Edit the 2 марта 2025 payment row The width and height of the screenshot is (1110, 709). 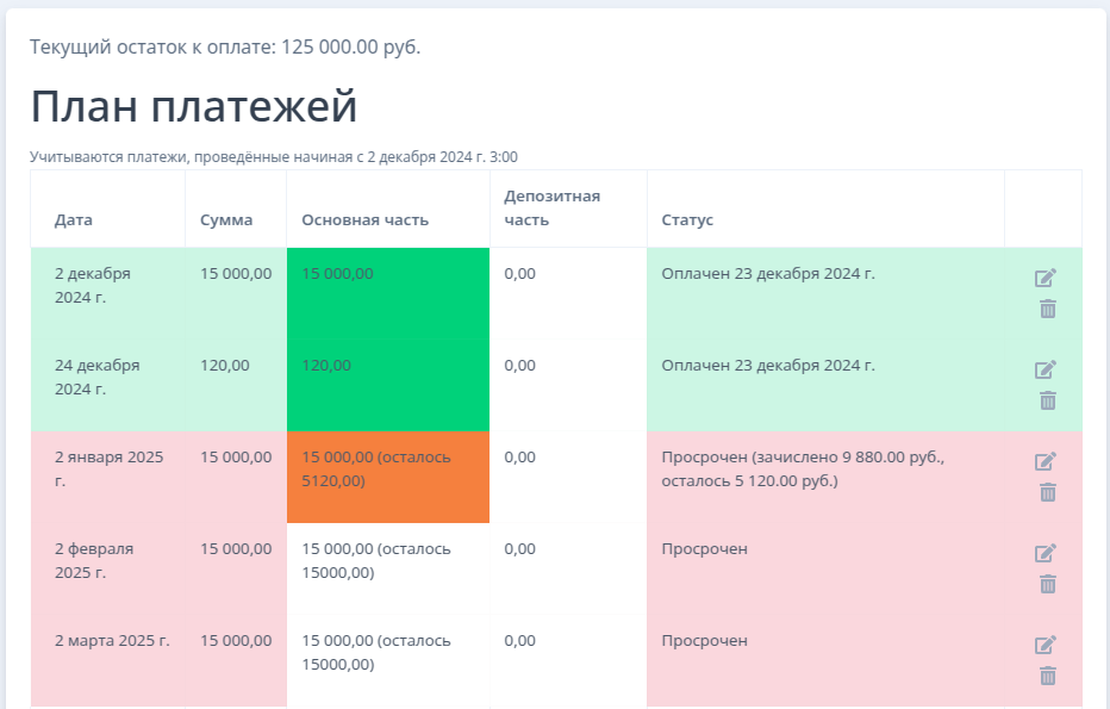1045,645
